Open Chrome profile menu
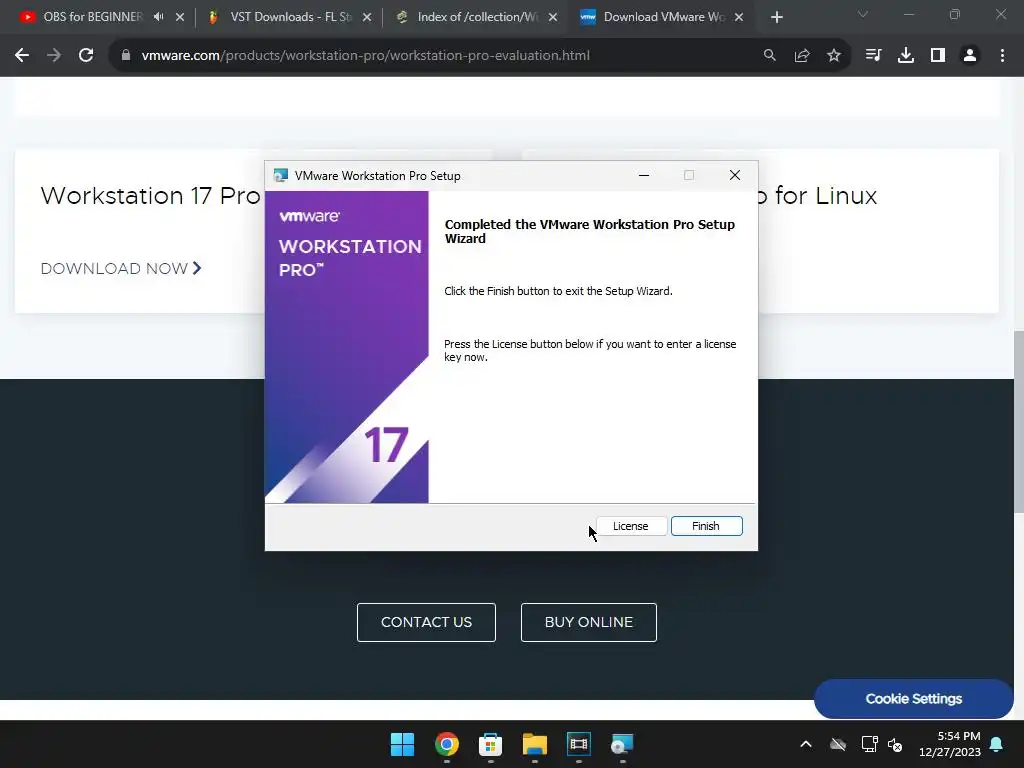Image resolution: width=1024 pixels, height=768 pixels. (970, 56)
